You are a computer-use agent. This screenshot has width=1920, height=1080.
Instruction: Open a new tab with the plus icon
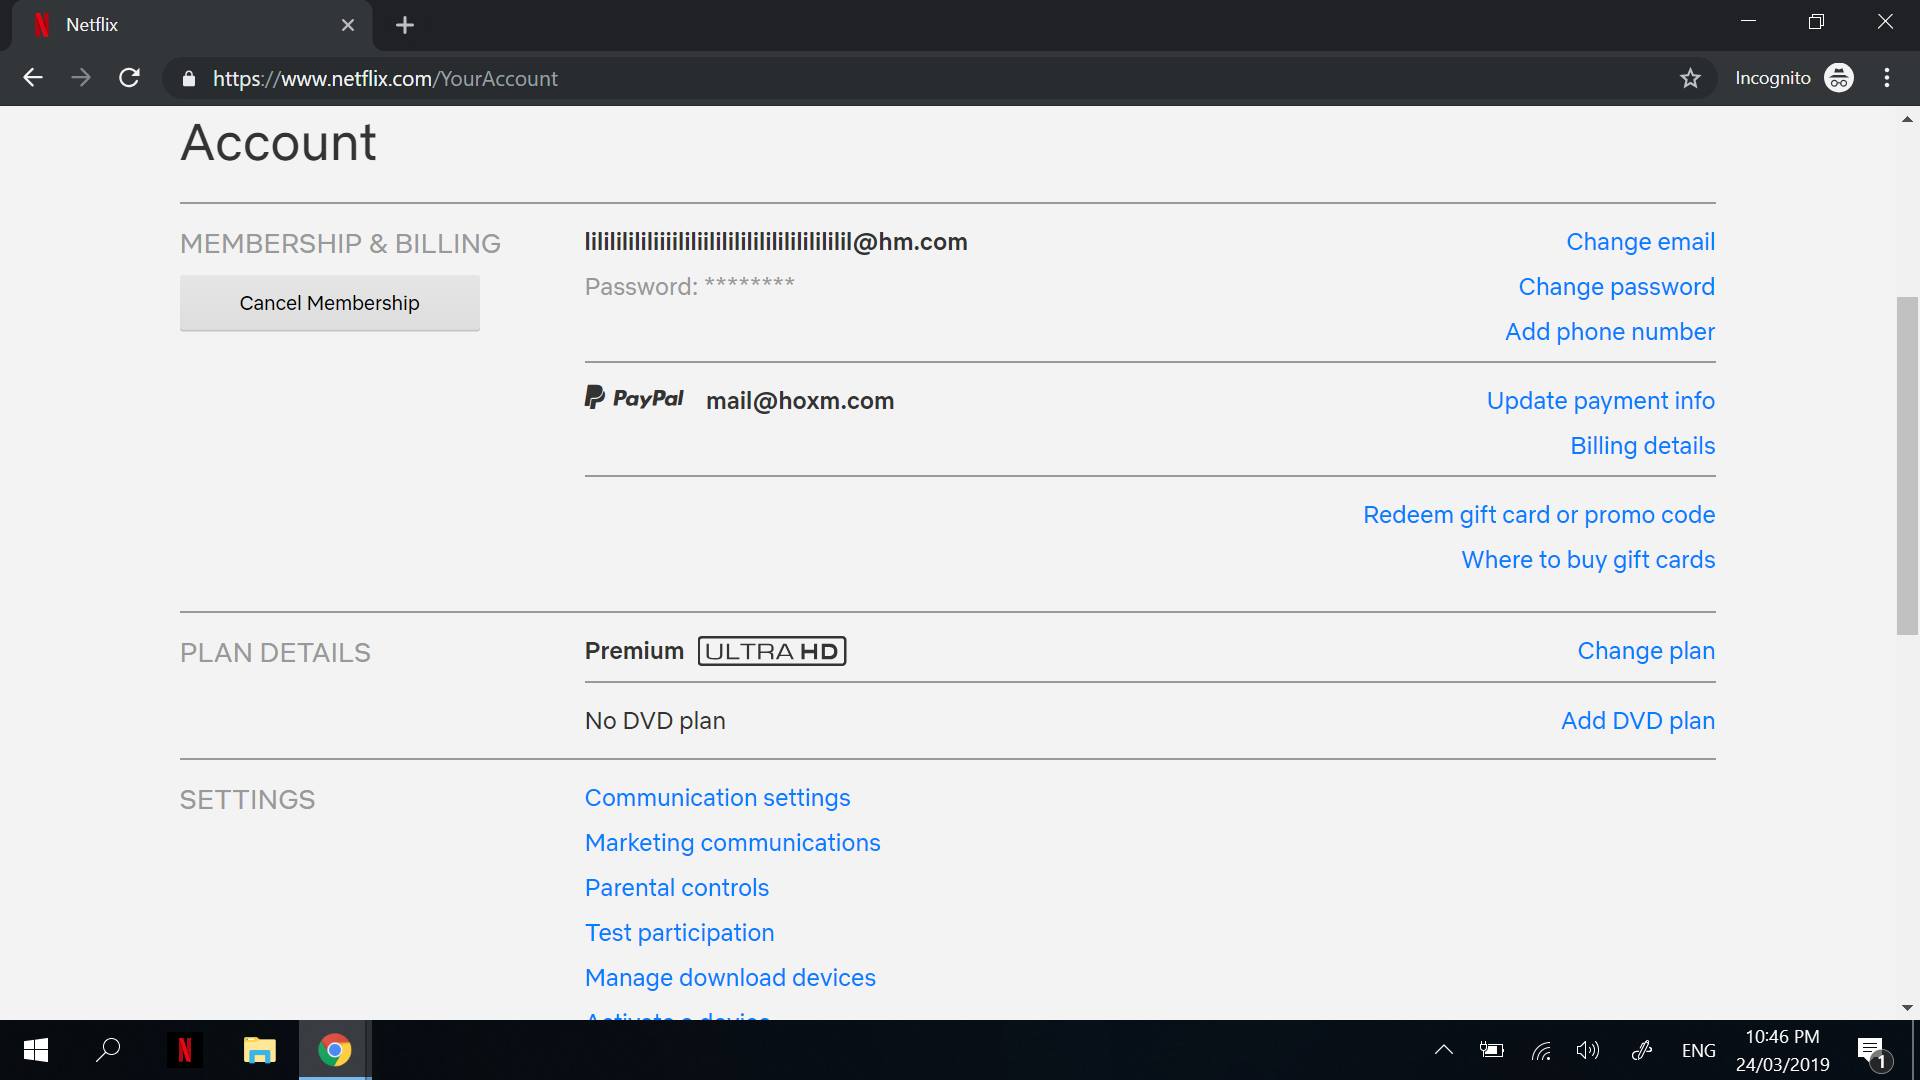pos(405,25)
